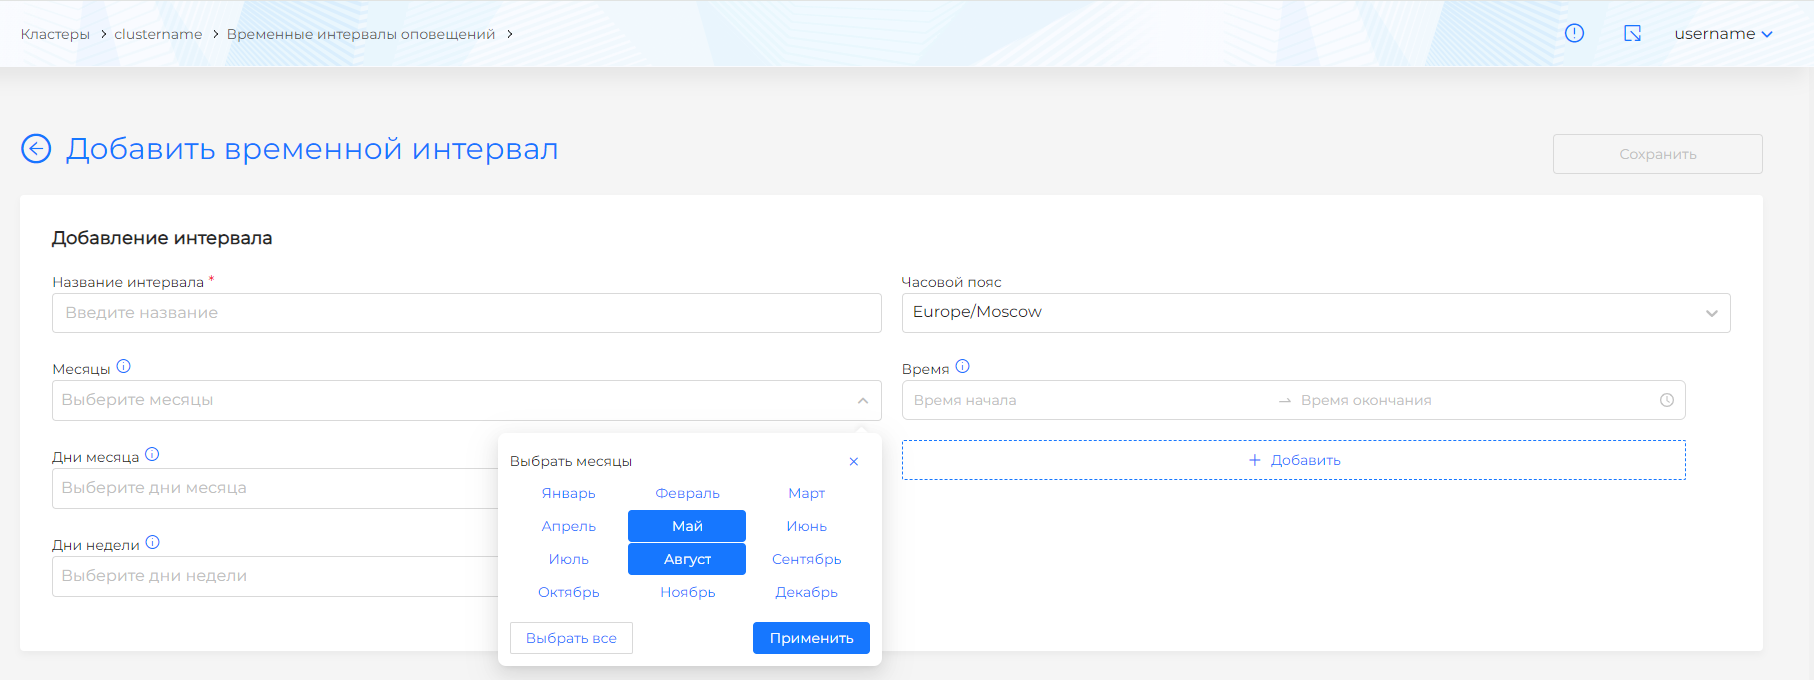This screenshot has width=1814, height=680.
Task: Select Февраль in month picker
Action: [x=687, y=493]
